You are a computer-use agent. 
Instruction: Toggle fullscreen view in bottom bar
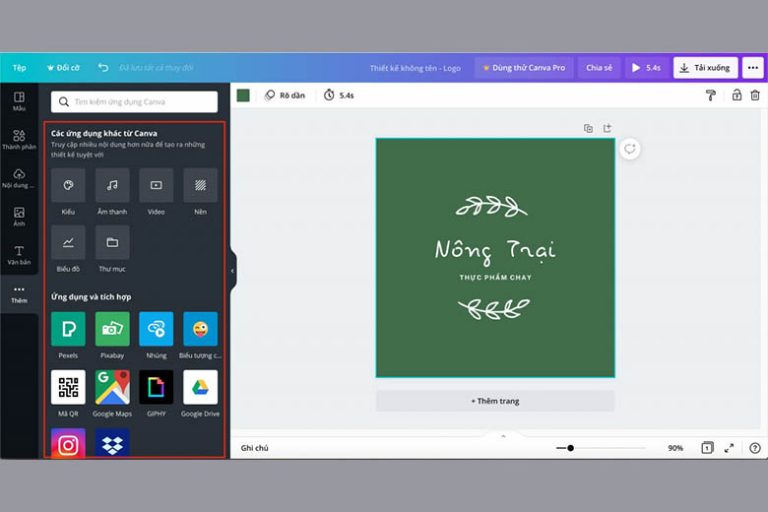(x=729, y=448)
